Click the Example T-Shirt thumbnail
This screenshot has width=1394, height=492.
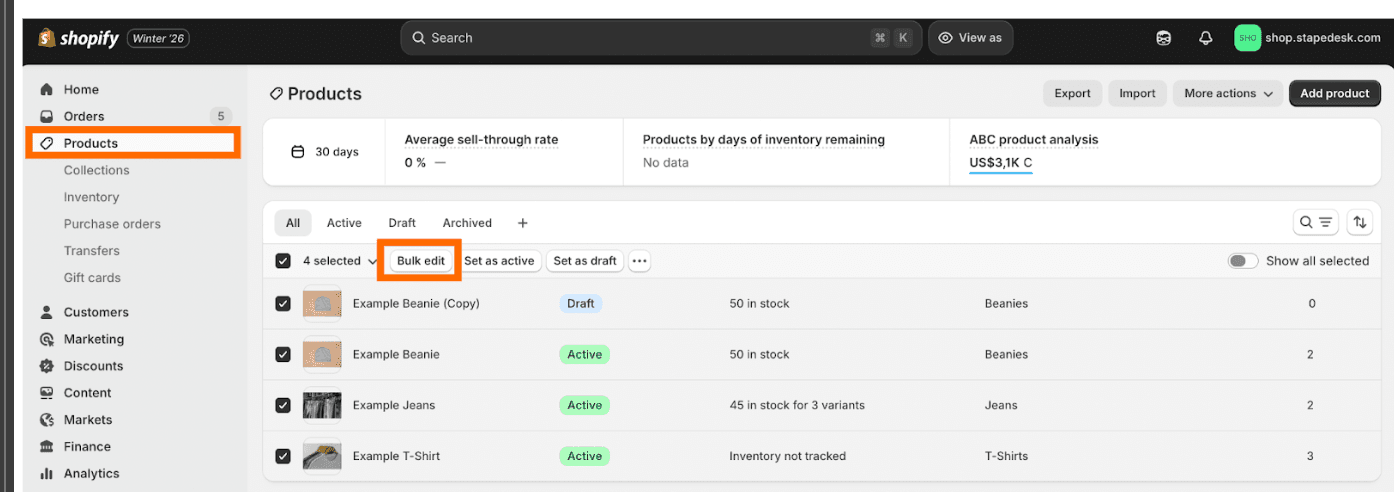tap(322, 456)
